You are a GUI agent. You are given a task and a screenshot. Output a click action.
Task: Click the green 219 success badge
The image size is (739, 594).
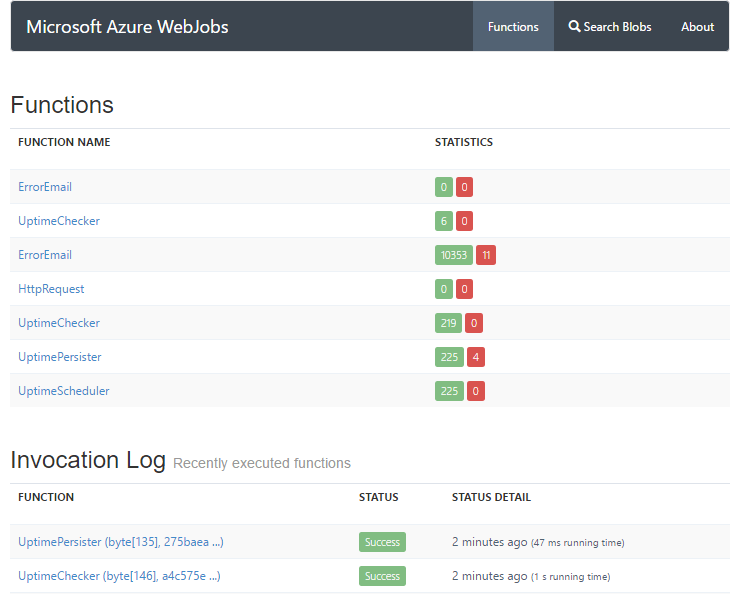[448, 323]
